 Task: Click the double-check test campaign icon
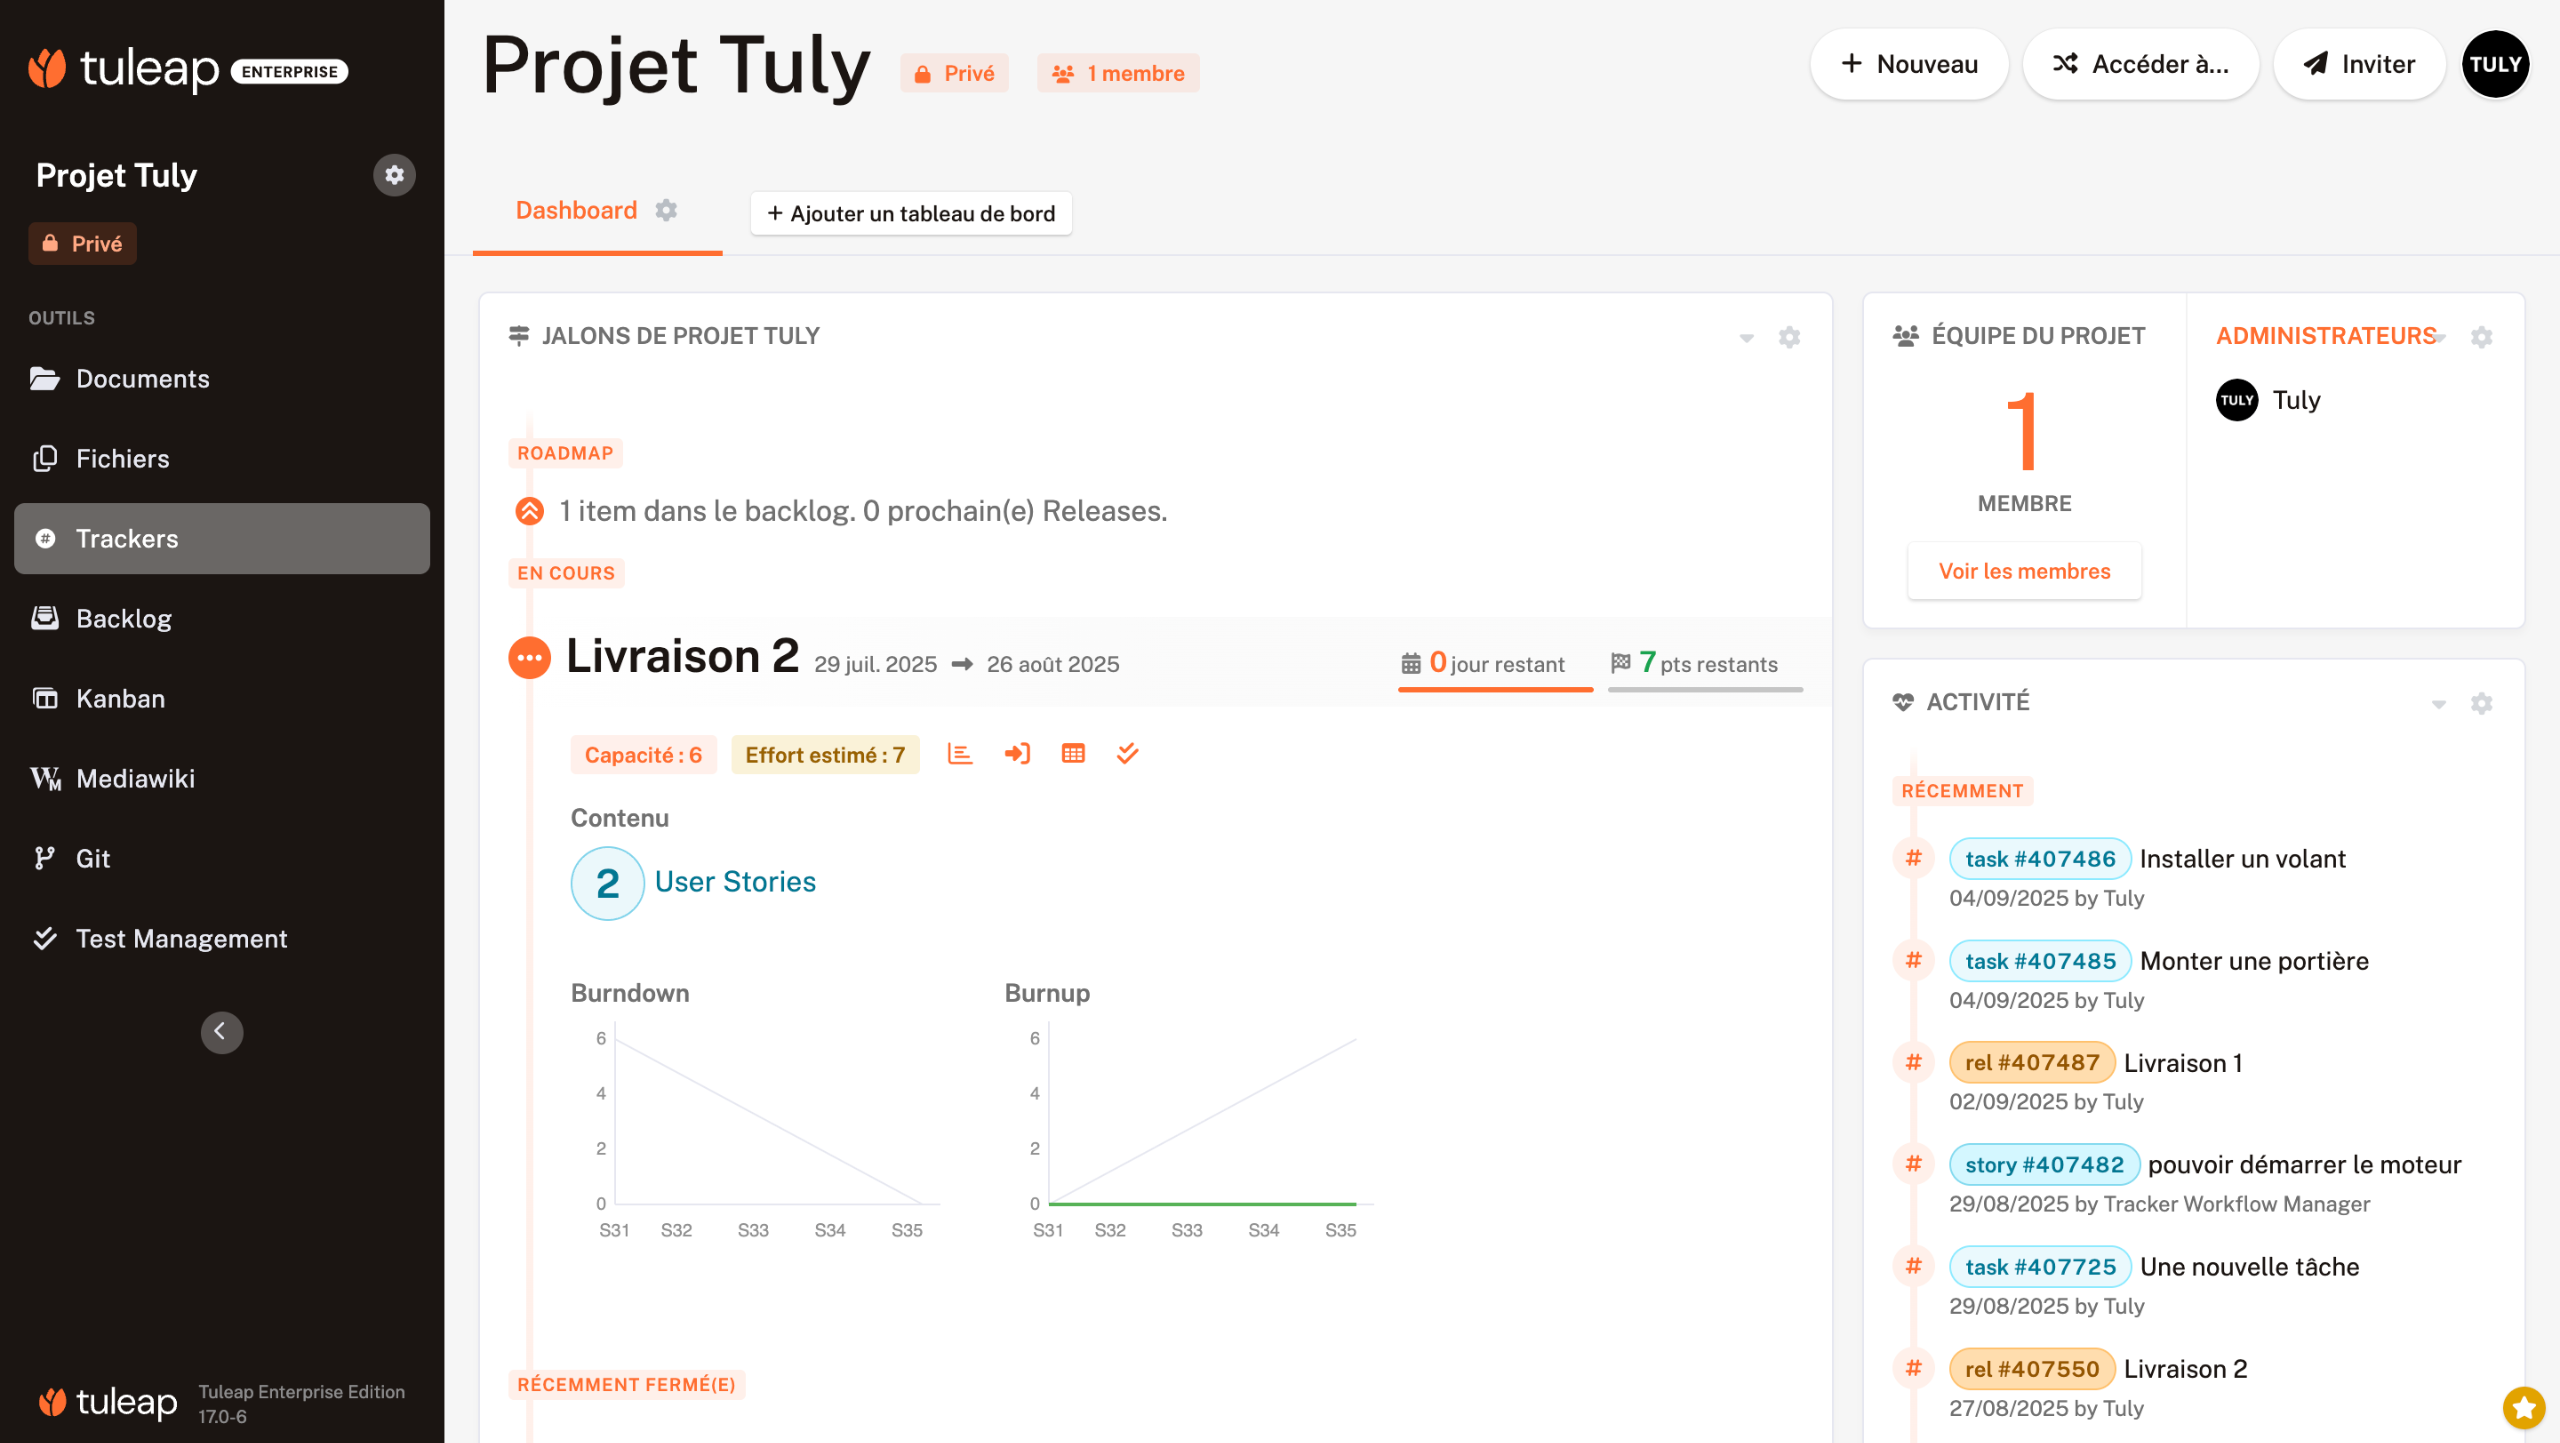click(1127, 754)
